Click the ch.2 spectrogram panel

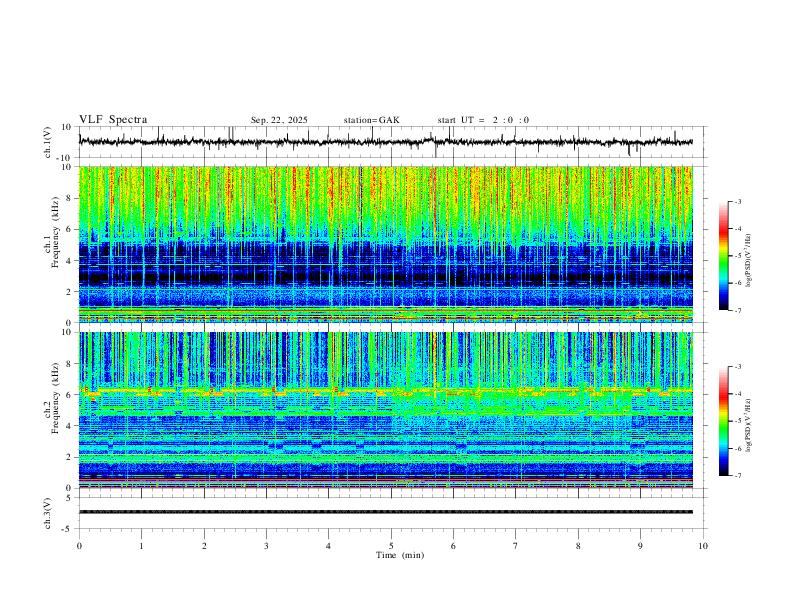[385, 410]
